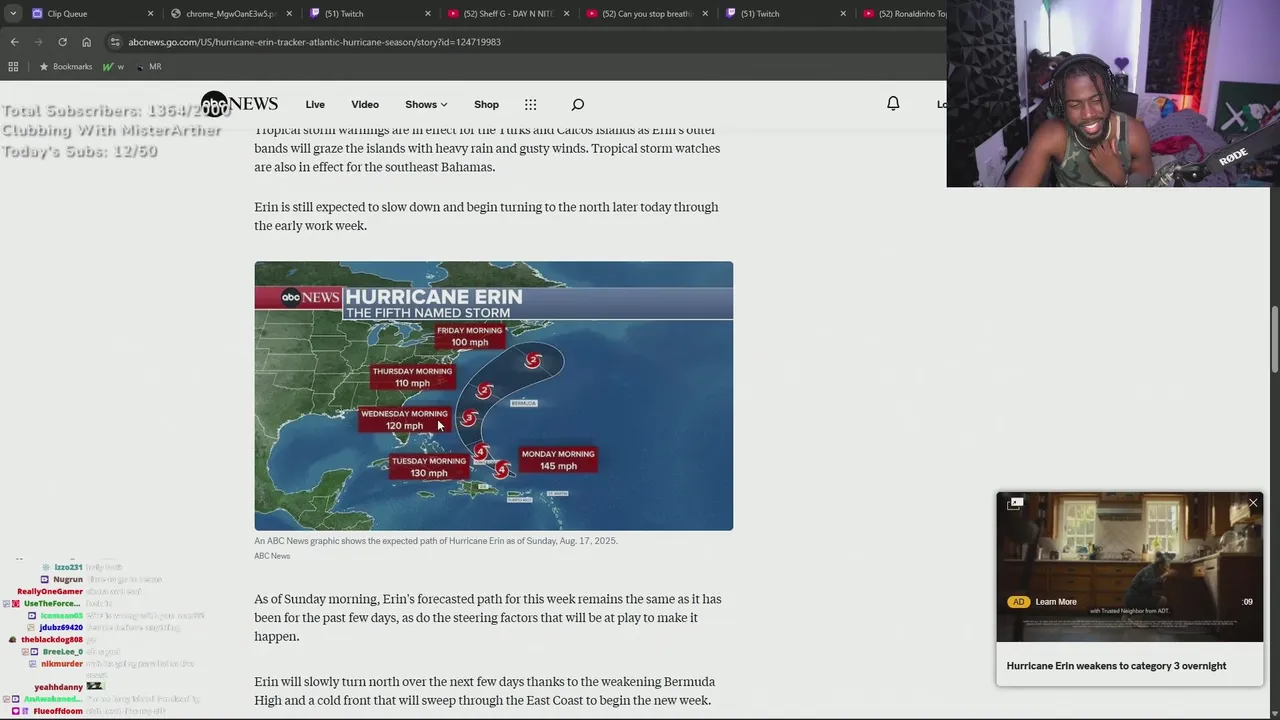Open the green 'w' bookmark
1280x720 pixels.
[113, 67]
